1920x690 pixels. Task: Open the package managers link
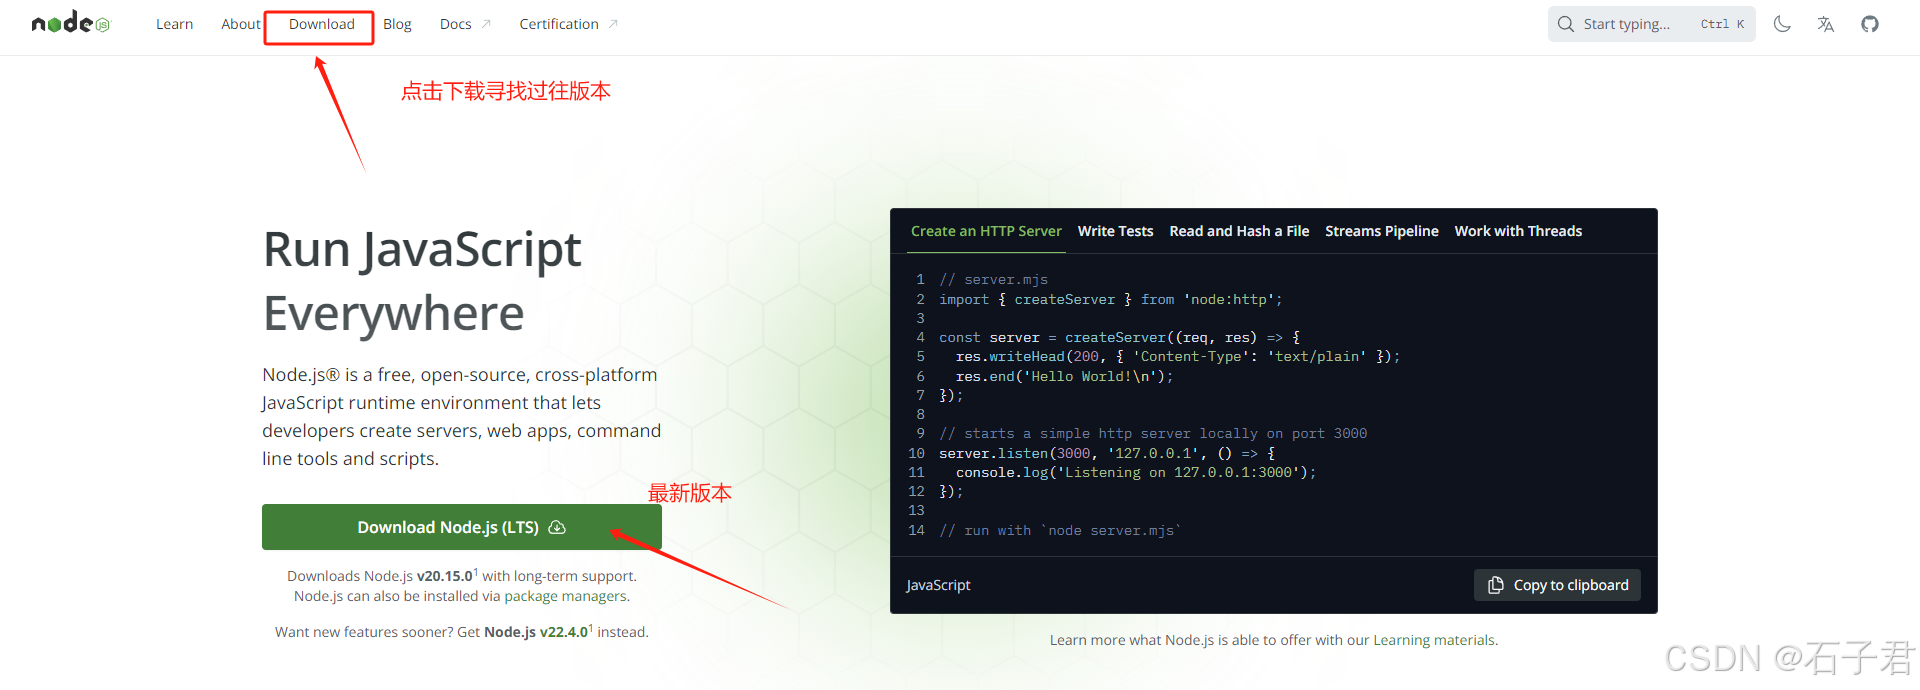pyautogui.click(x=565, y=596)
